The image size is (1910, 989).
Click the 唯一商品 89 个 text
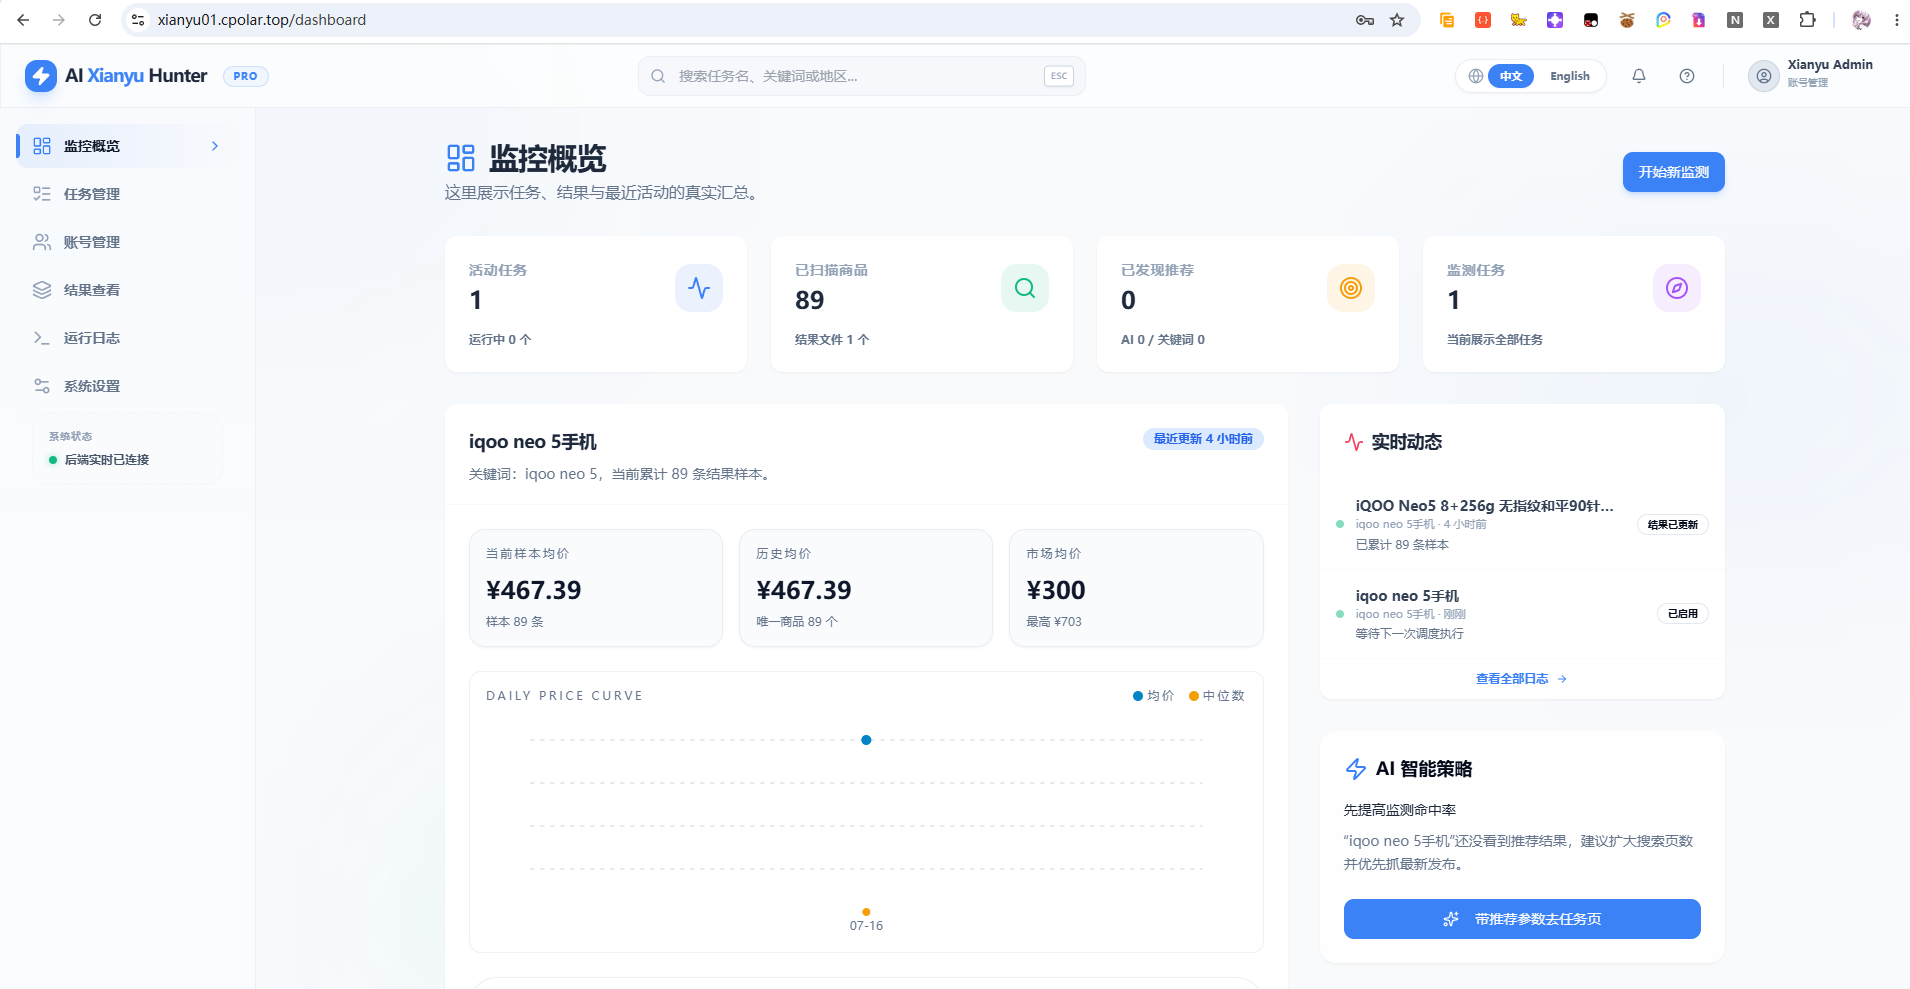797,622
